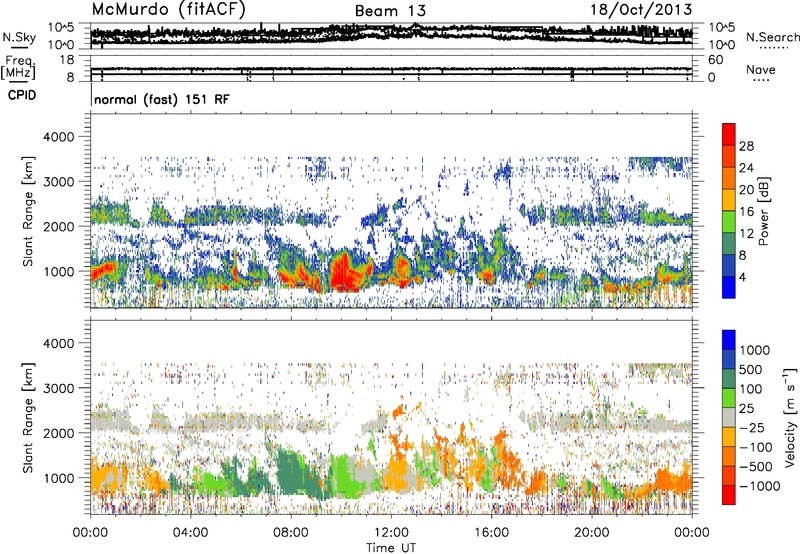Viewport: 800px width, 554px height.
Task: Click the "-100" velocity colorbar label
Action: [756, 447]
